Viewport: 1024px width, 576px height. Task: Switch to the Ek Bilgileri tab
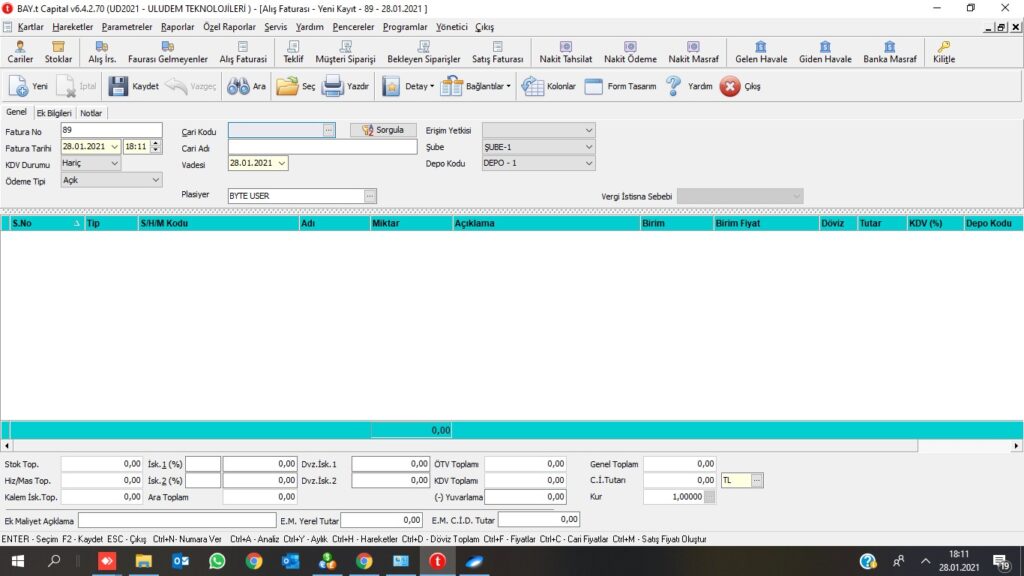coord(55,113)
